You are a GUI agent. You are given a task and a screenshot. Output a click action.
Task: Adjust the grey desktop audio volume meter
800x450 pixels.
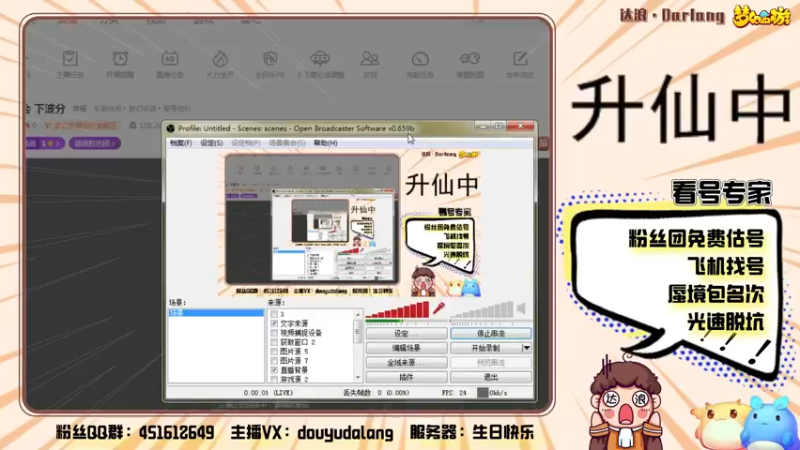[x=482, y=310]
